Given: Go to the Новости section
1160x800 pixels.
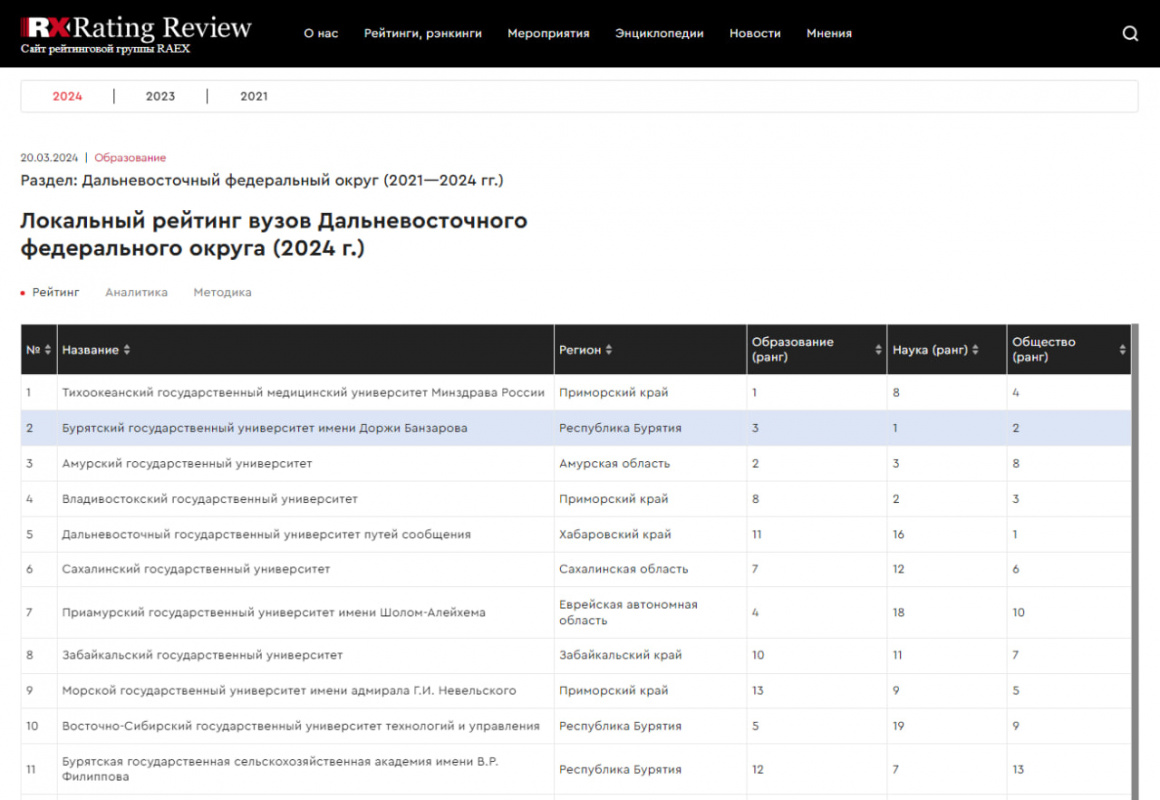Looking at the screenshot, I should point(755,34).
